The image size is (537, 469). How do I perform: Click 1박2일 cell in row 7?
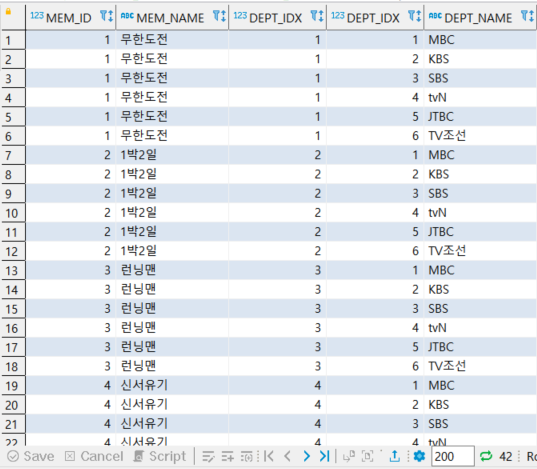point(172,155)
